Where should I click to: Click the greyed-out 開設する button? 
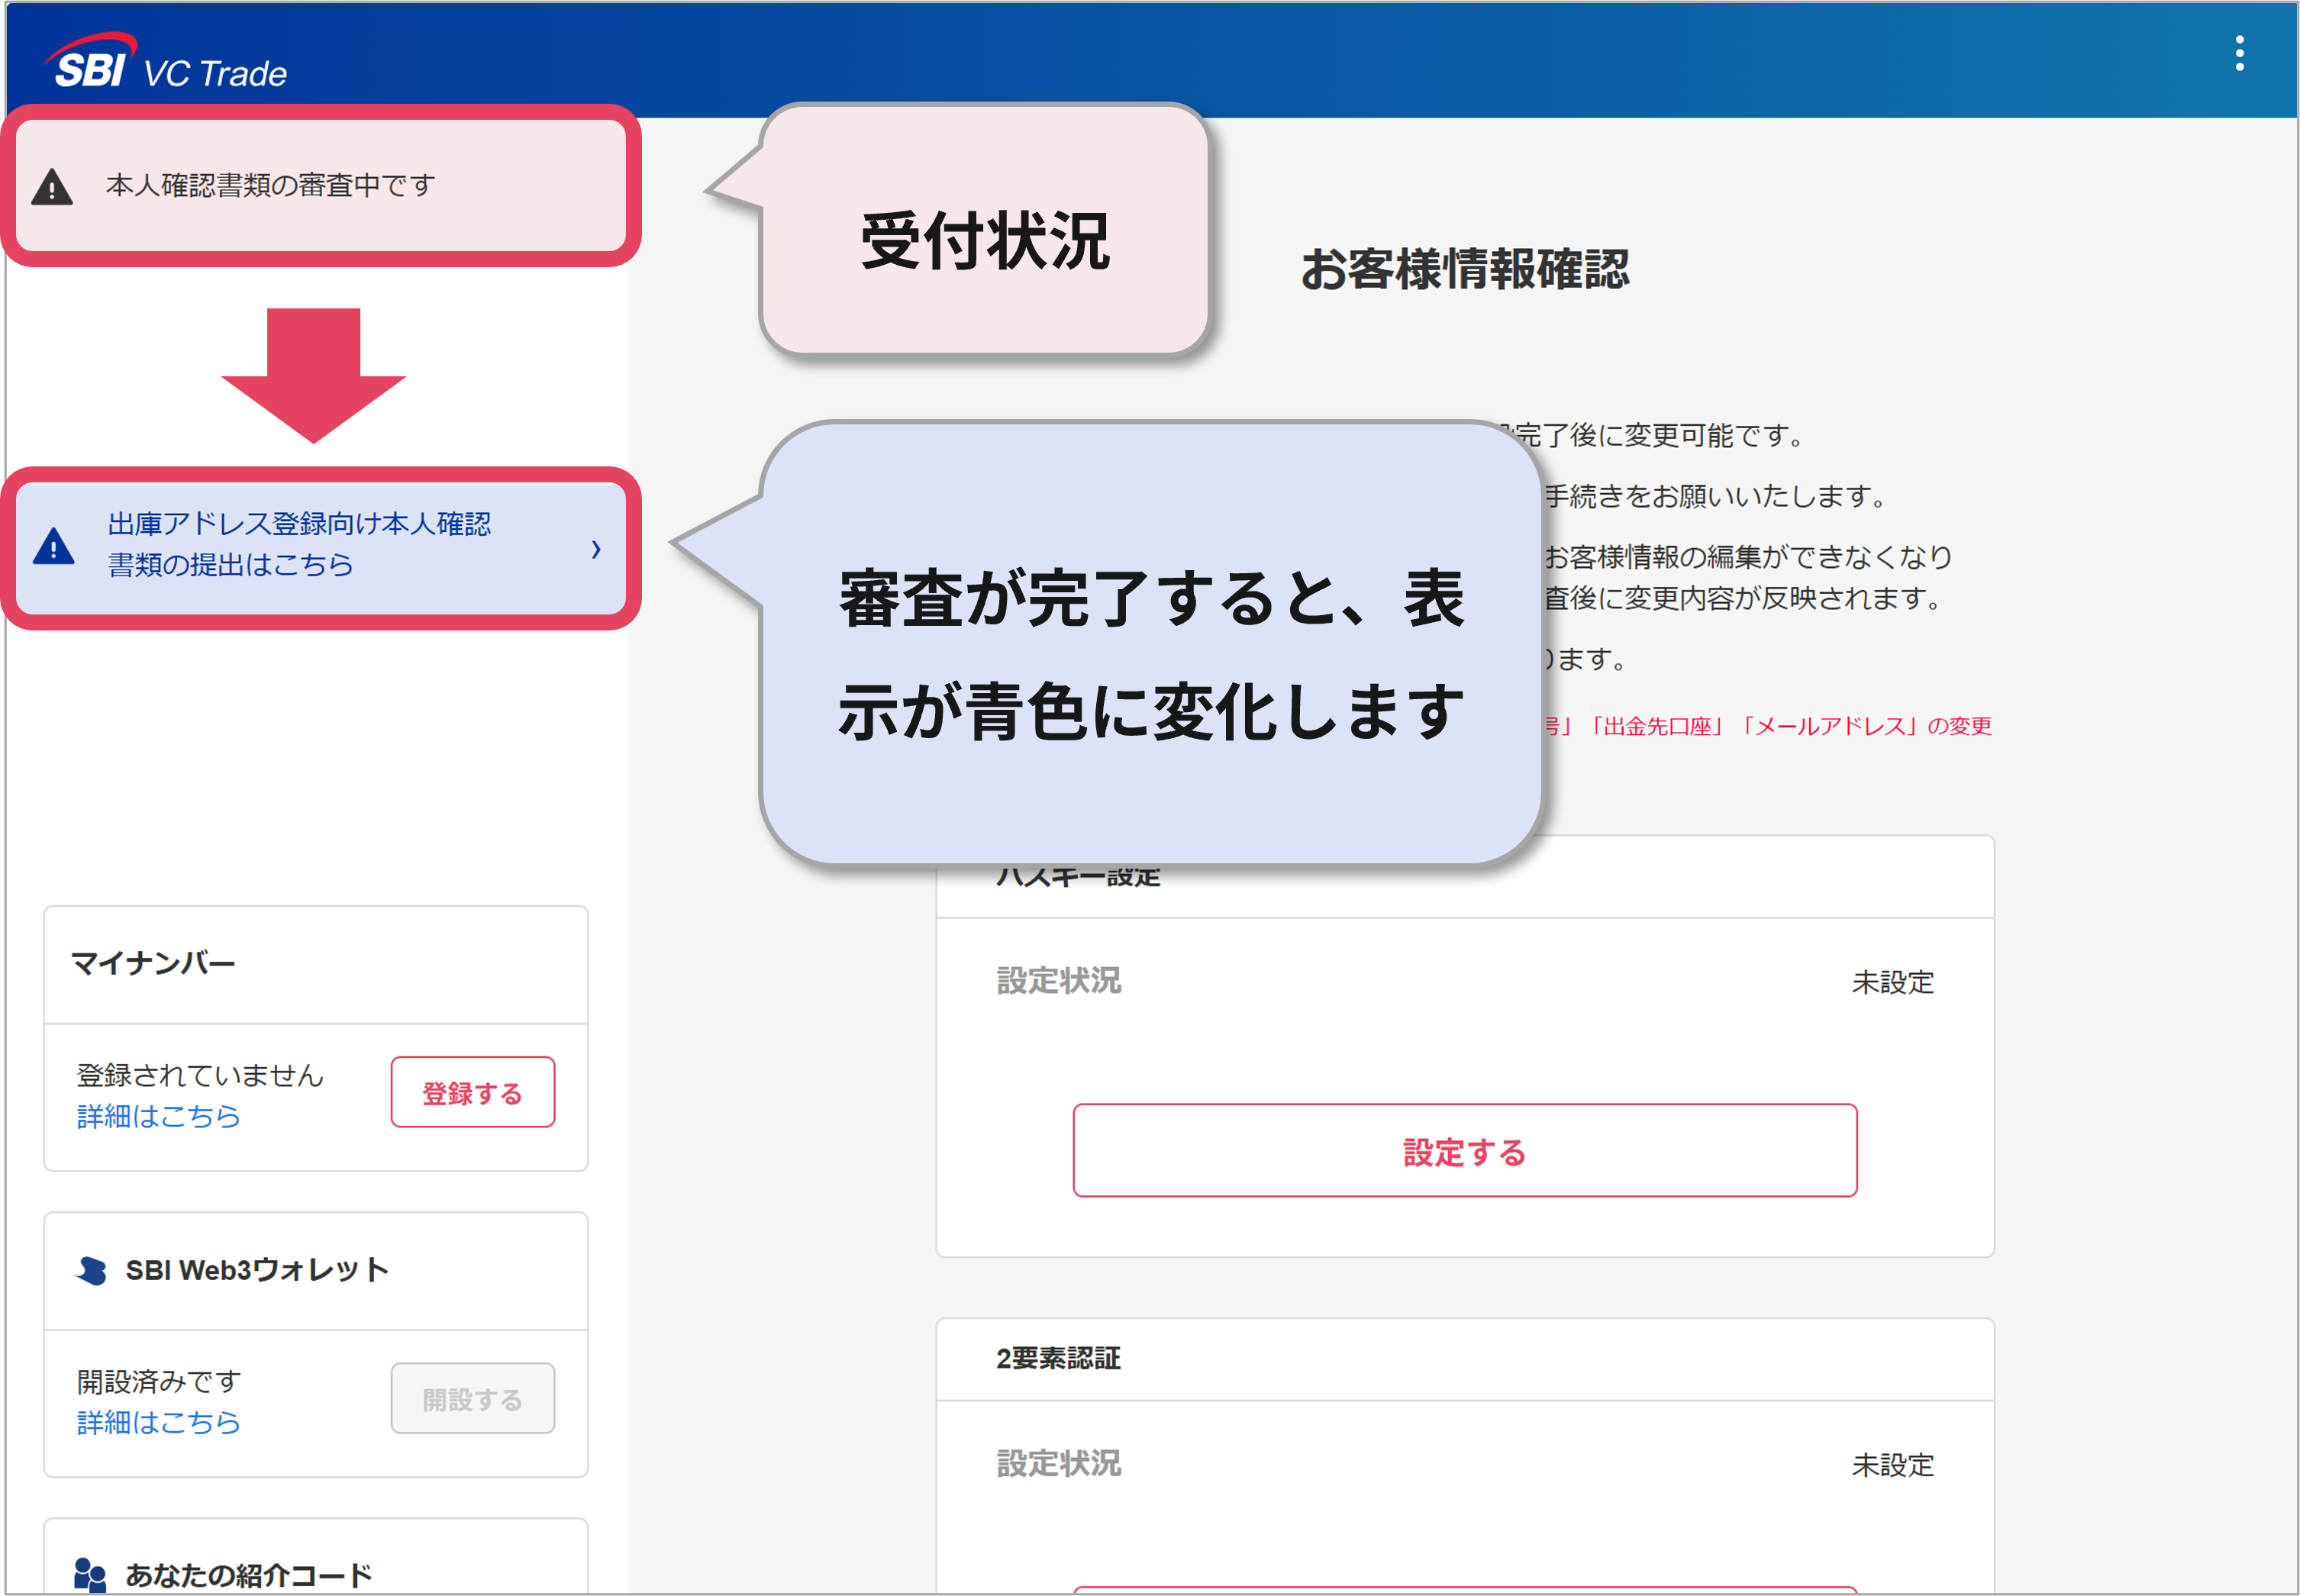pos(472,1398)
